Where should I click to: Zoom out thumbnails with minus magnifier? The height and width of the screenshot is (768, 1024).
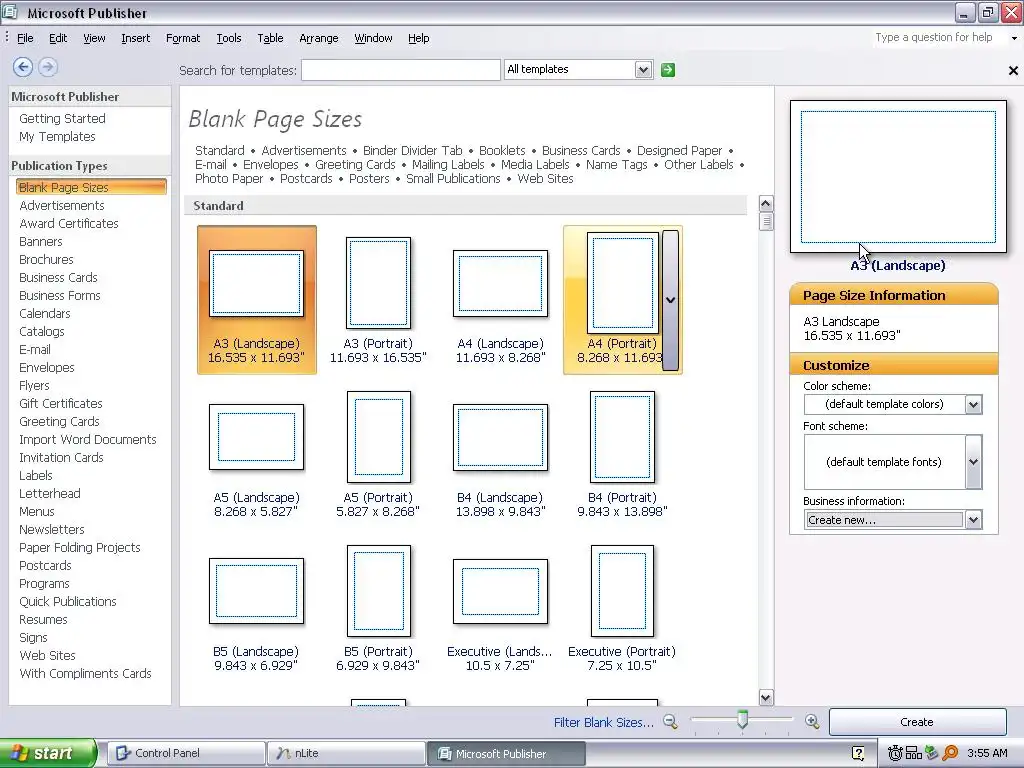(x=670, y=722)
